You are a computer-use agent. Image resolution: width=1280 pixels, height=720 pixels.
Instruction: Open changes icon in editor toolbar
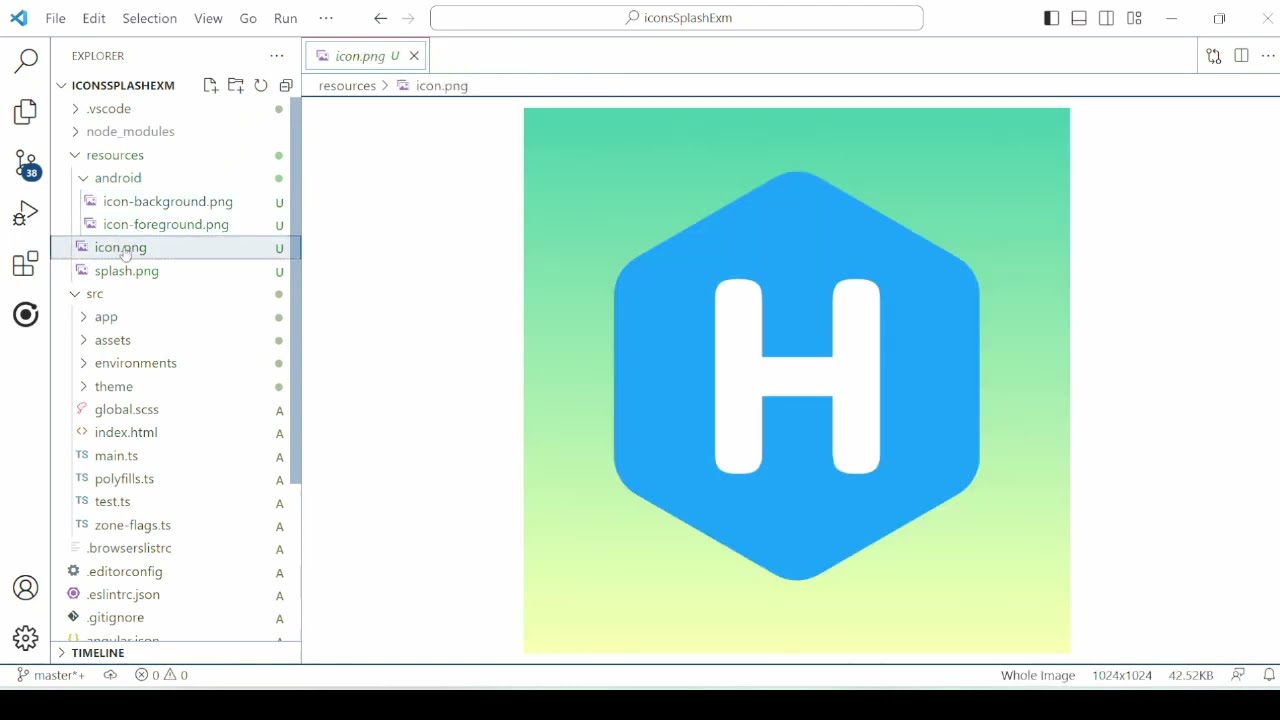tap(1214, 56)
